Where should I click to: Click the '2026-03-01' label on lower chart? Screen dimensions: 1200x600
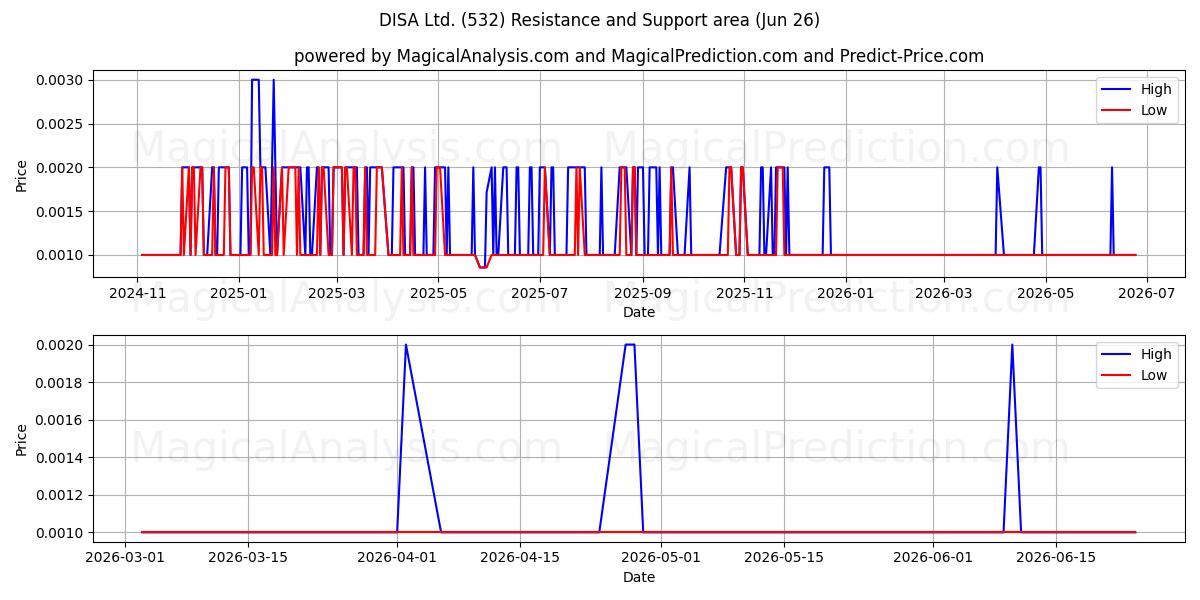(x=125, y=558)
